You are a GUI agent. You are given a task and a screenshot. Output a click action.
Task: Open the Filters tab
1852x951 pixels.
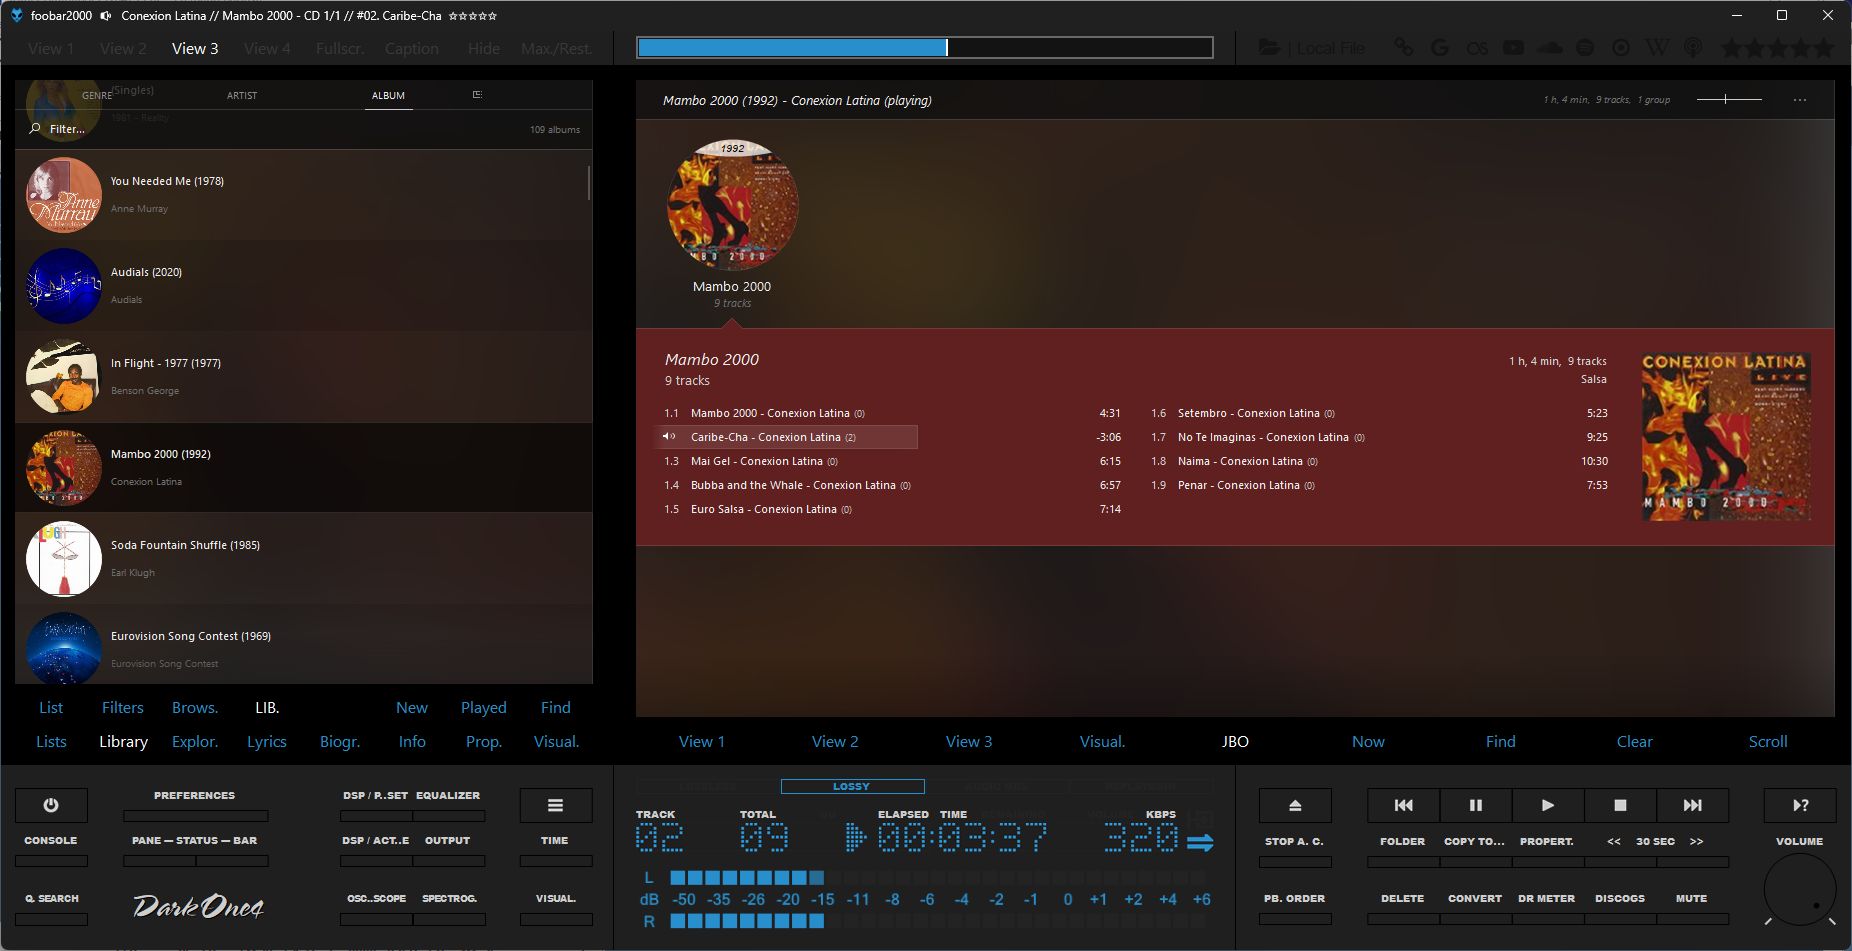[123, 708]
